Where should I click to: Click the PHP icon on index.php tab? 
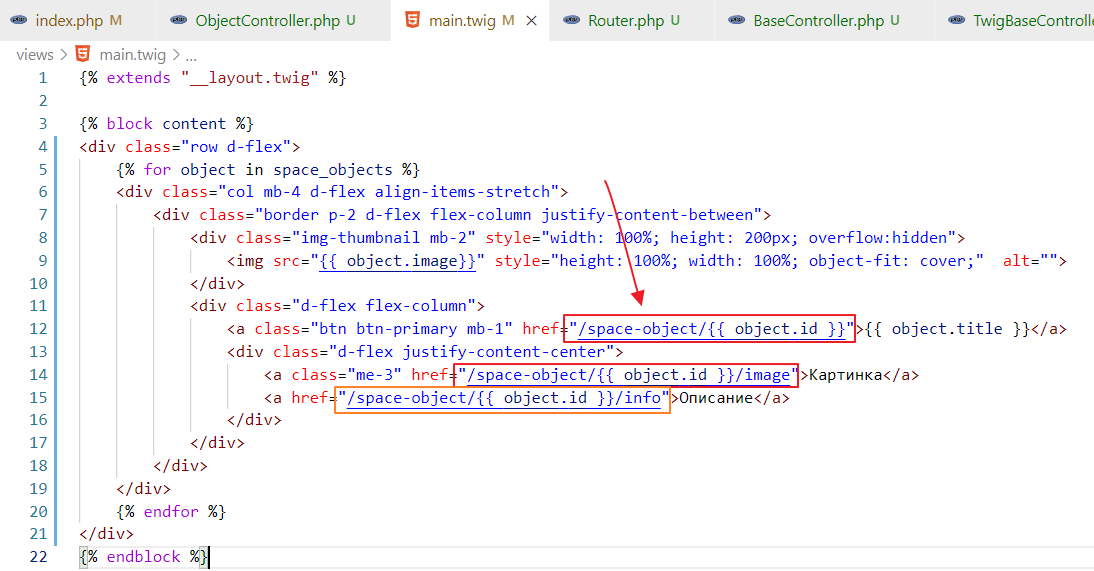point(19,20)
